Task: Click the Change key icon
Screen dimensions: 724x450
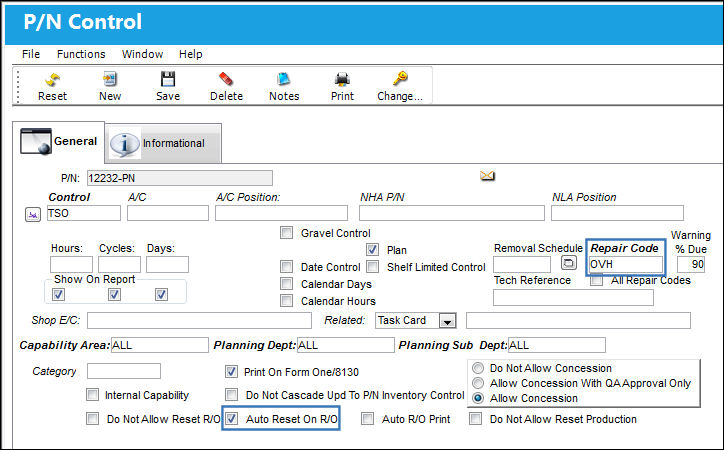Action: 400,78
